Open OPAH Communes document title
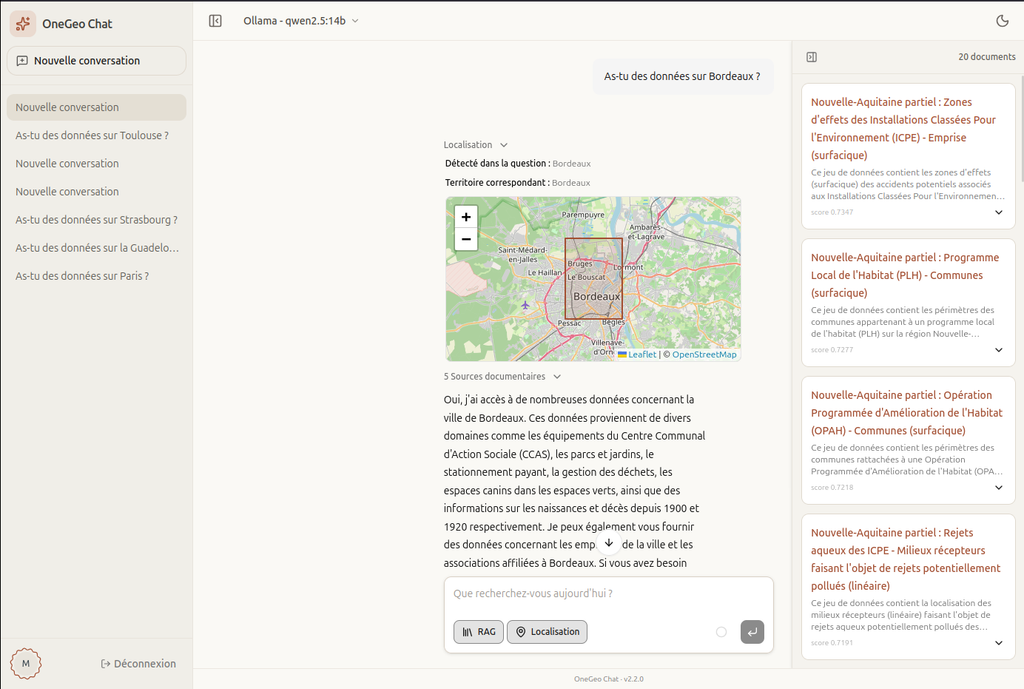Image resolution: width=1024 pixels, height=689 pixels. (x=906, y=413)
